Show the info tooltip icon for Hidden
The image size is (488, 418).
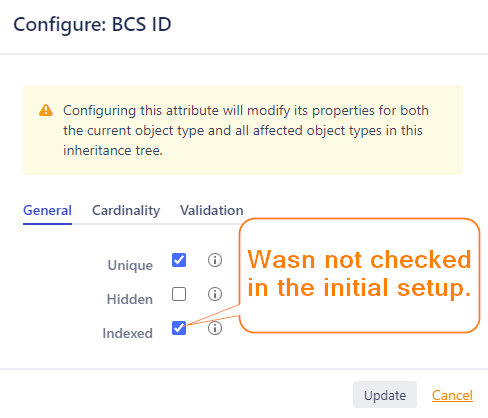pos(215,294)
